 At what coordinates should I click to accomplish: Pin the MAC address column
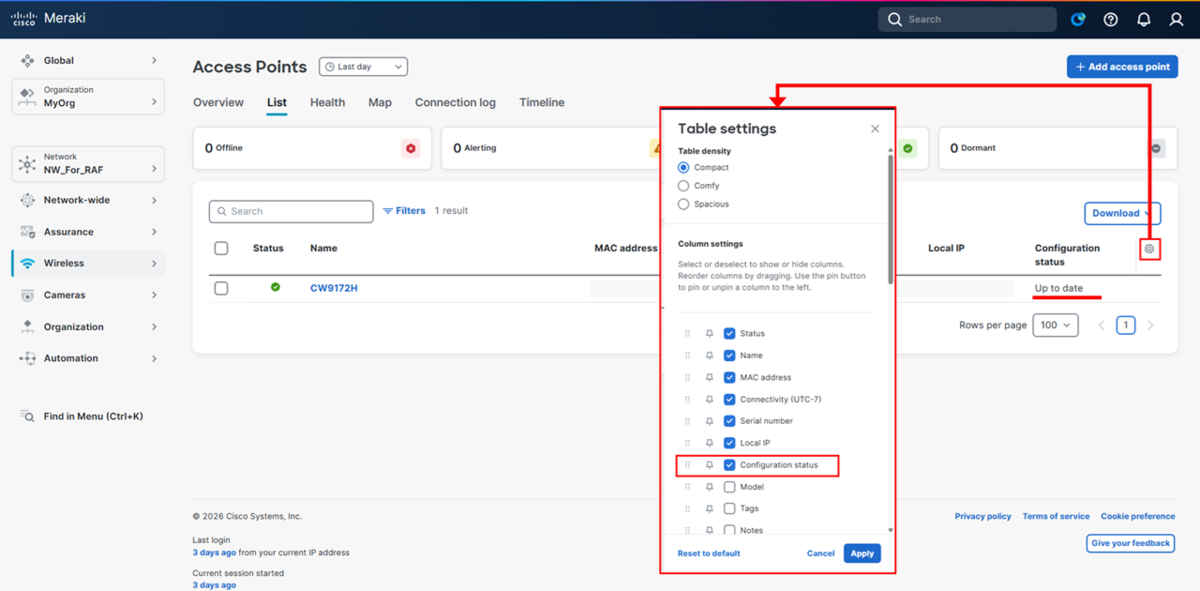tap(709, 378)
